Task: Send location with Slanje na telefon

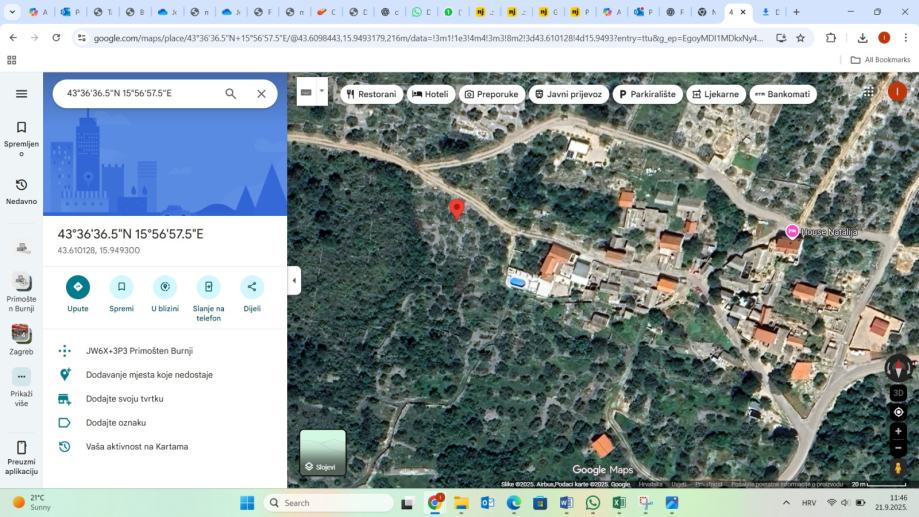Action: click(209, 298)
